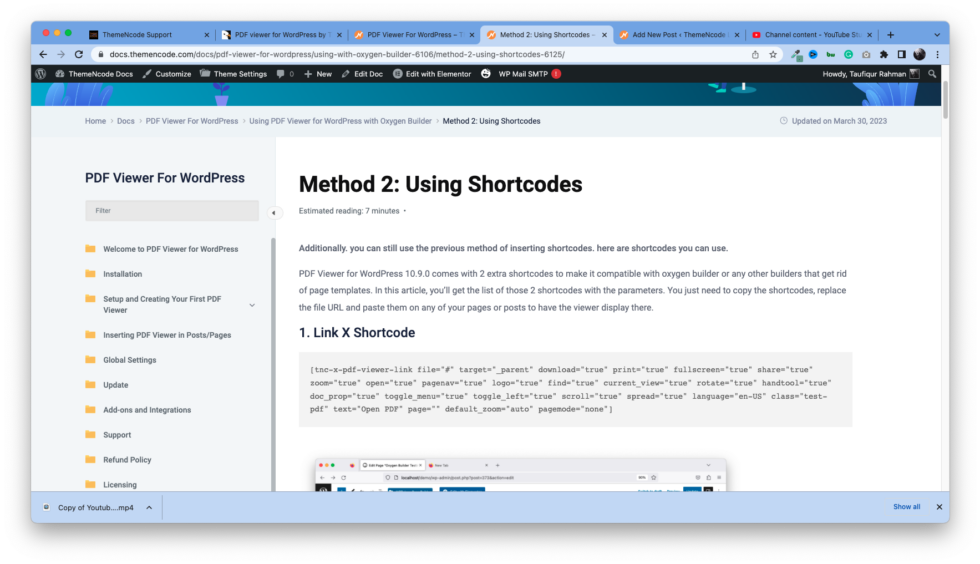Open the share icon in the address bar
Viewport: 980px width, 564px height.
click(755, 54)
